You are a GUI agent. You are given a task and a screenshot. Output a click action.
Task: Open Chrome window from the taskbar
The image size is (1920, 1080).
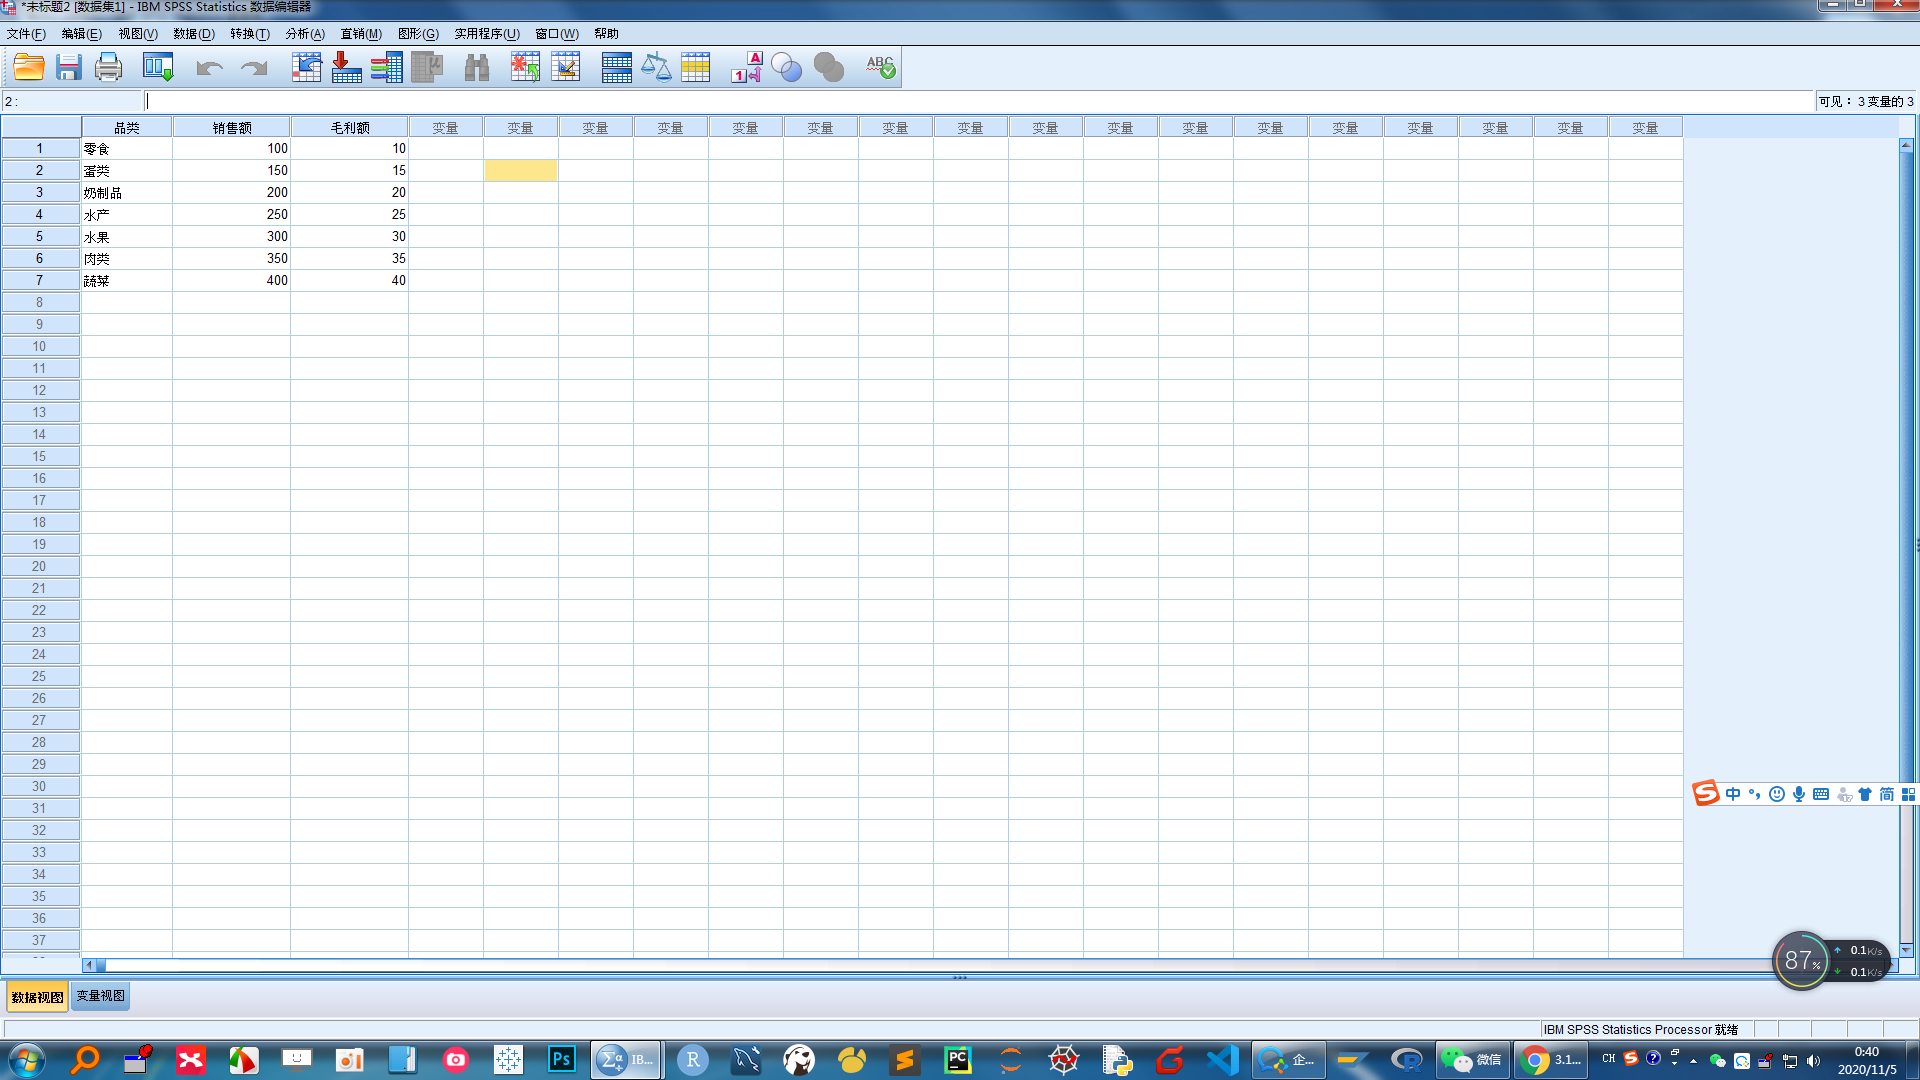click(1550, 1060)
